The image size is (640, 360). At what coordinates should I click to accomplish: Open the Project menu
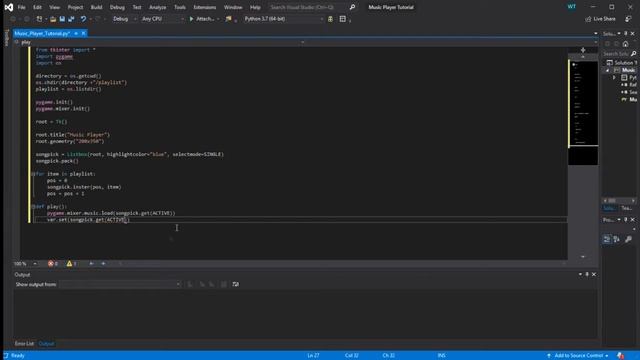click(75, 7)
